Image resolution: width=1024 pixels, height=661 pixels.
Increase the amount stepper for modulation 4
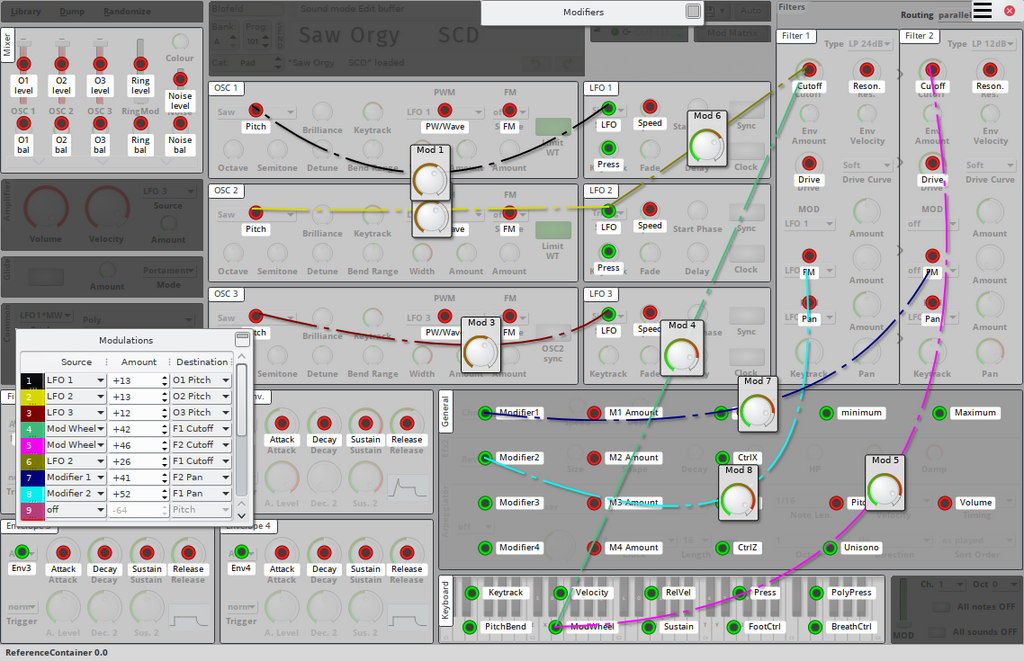[x=164, y=426]
